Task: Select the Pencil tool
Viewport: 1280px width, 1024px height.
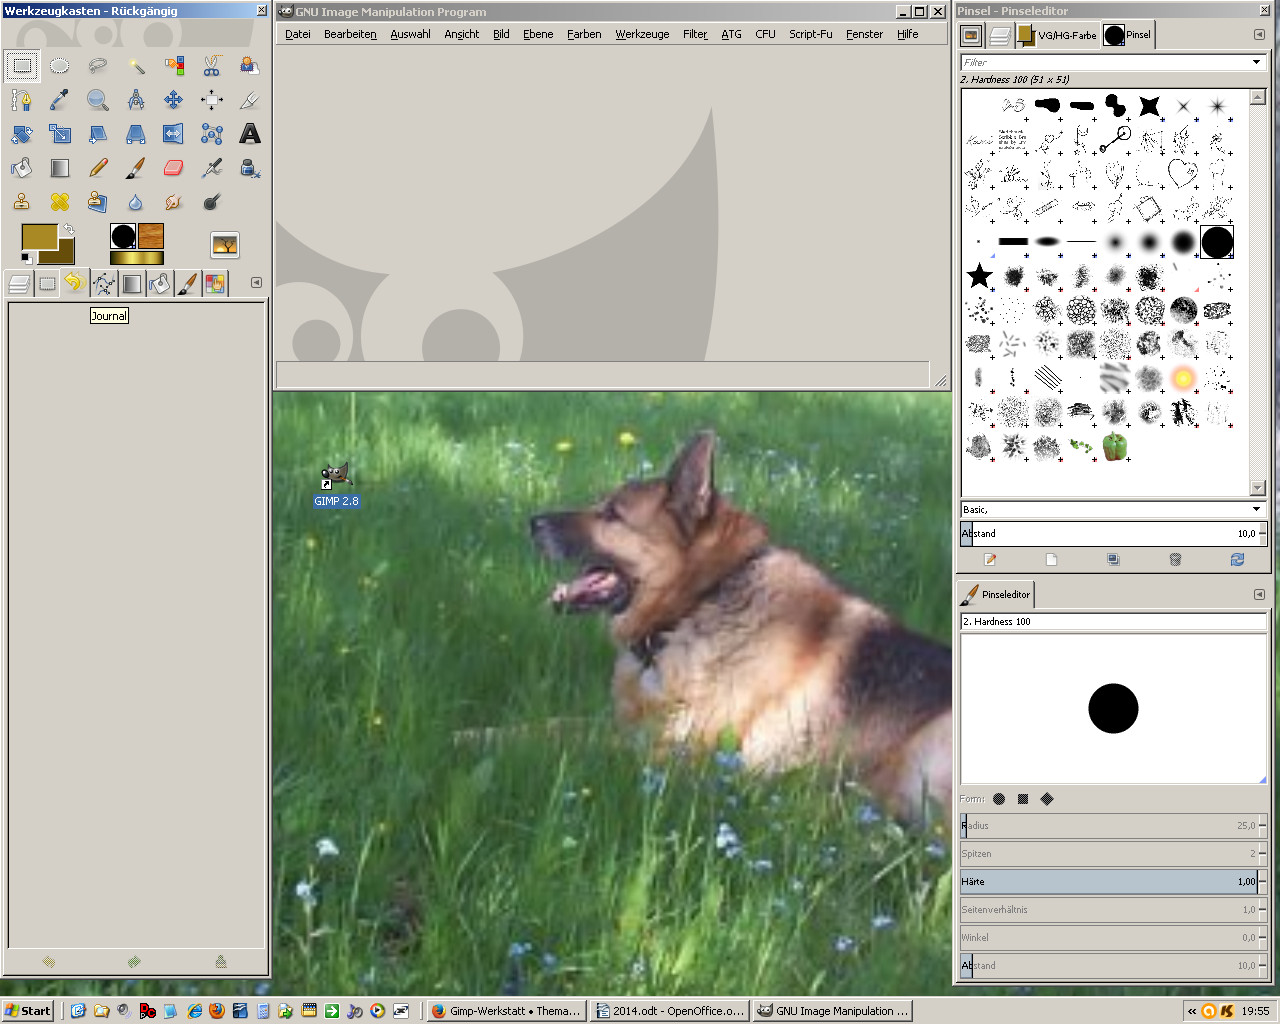Action: (x=97, y=168)
